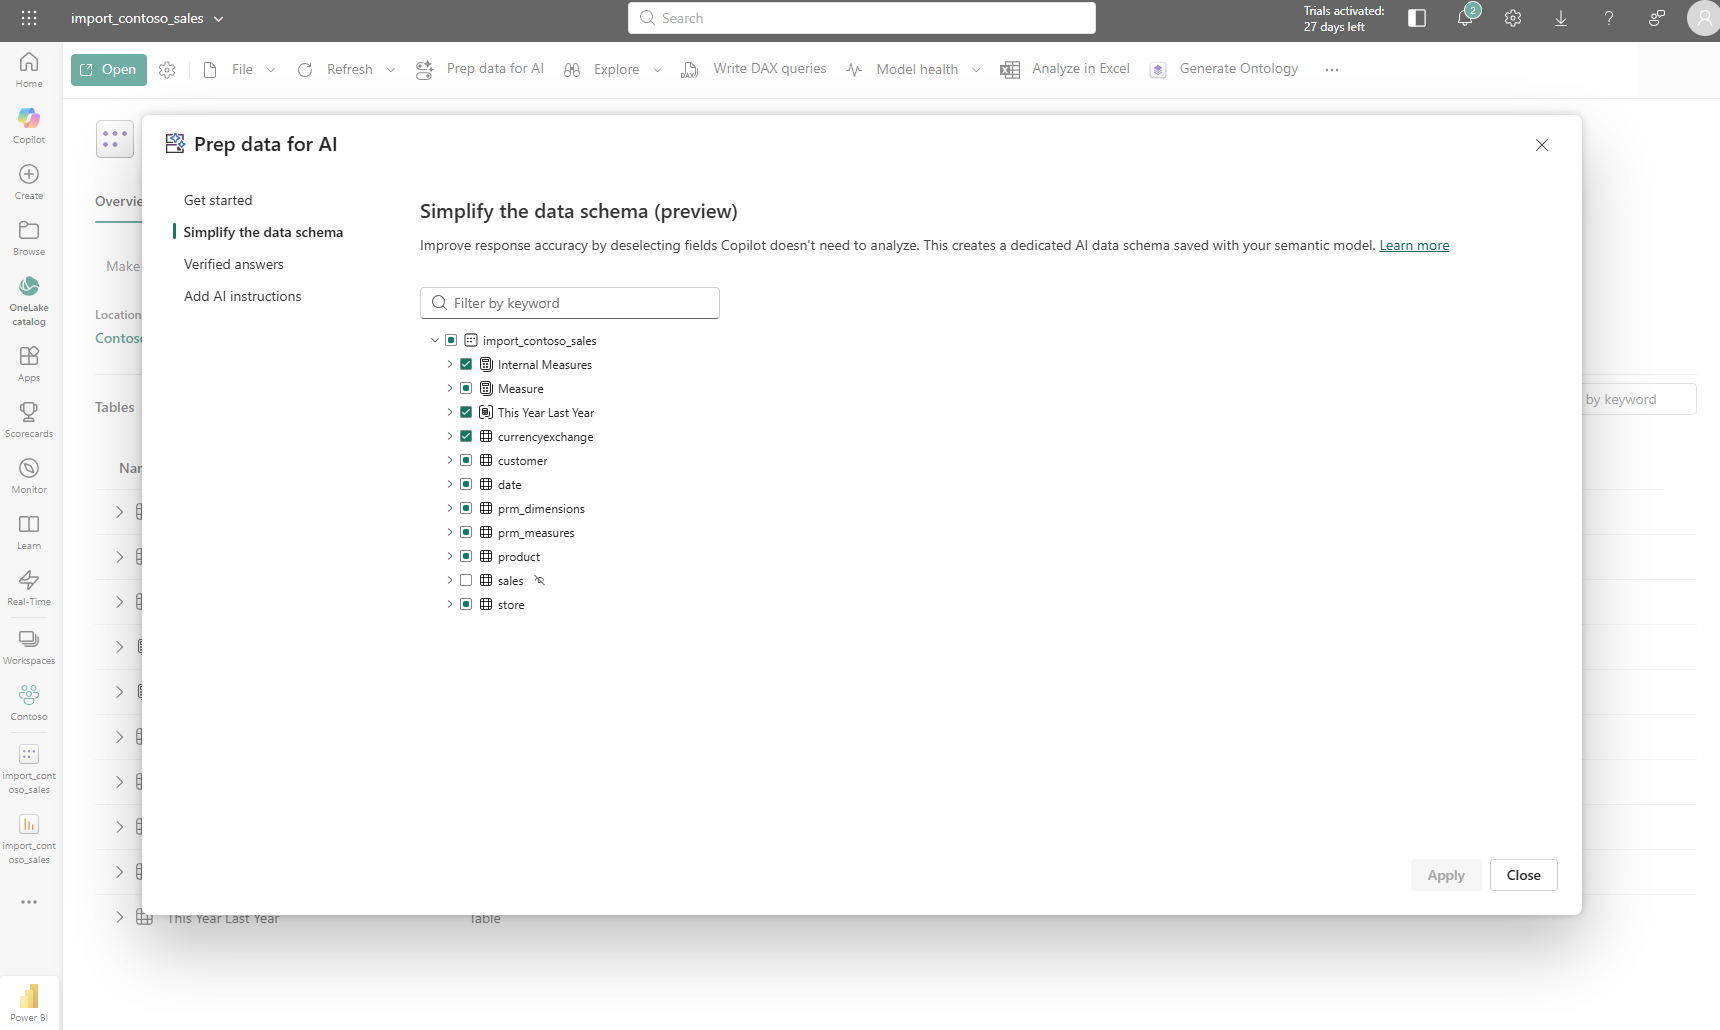The height and width of the screenshot is (1030, 1720).
Task: Click the layout toggle icon near trial notice
Action: click(x=1417, y=18)
